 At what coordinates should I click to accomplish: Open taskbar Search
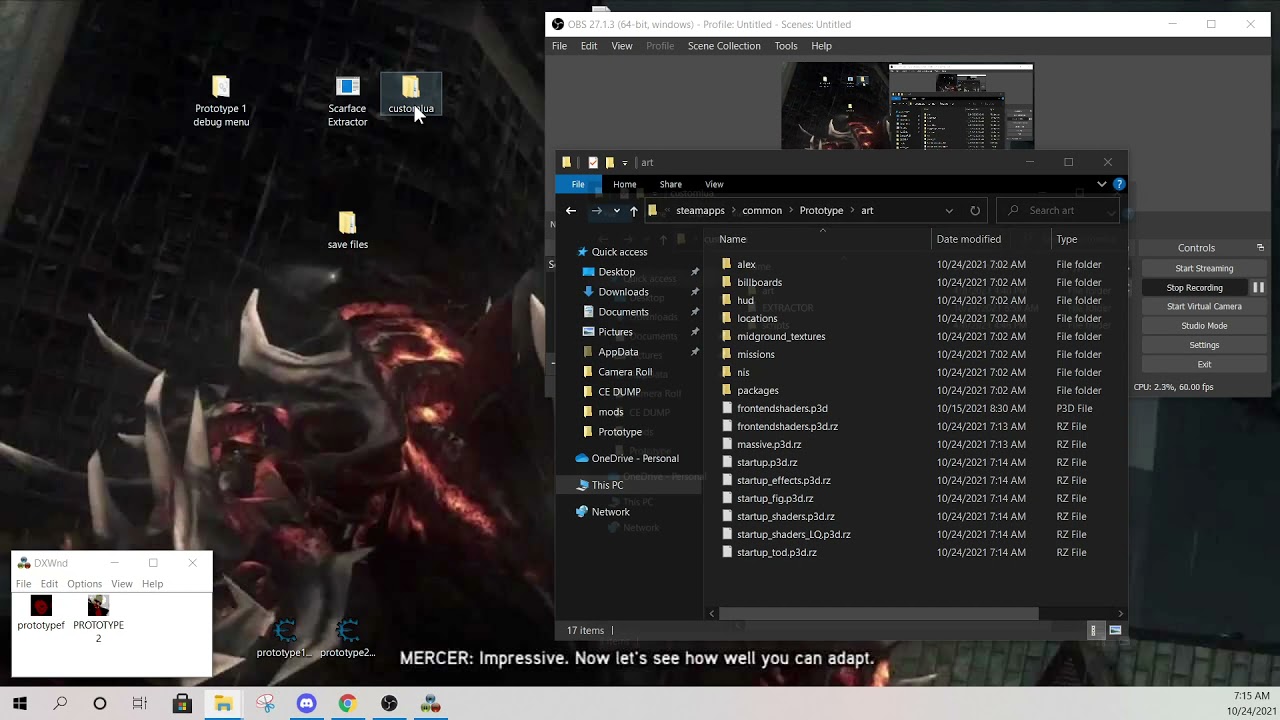[60, 704]
